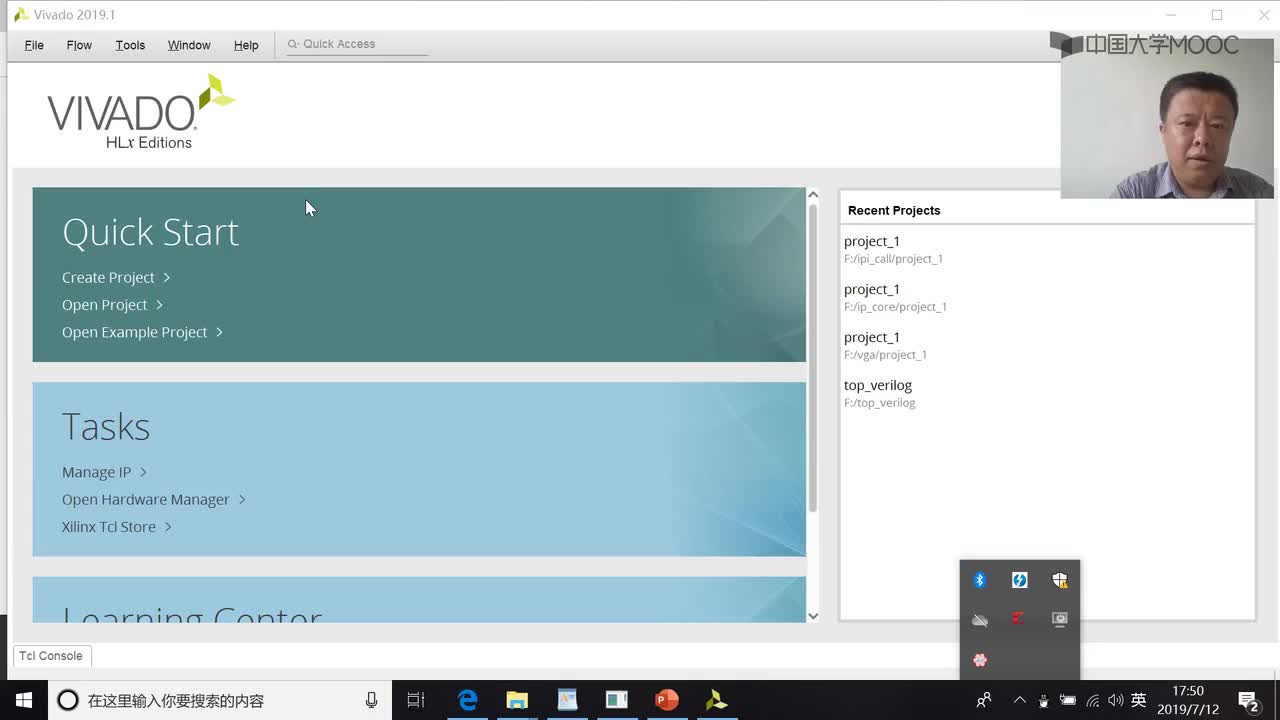Screen dimensions: 1280x720
Task: Click the pink flower tray icon
Action: [x=980, y=660]
